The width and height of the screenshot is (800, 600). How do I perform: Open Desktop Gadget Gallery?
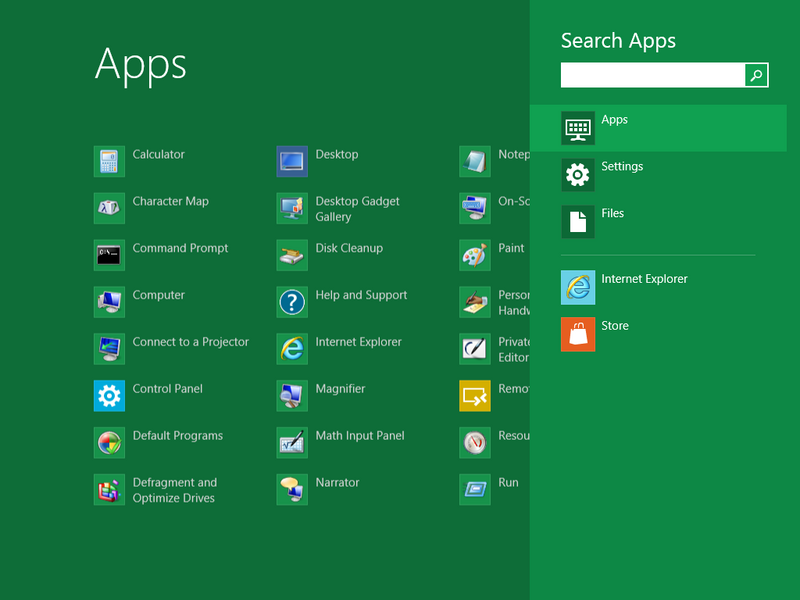292,208
